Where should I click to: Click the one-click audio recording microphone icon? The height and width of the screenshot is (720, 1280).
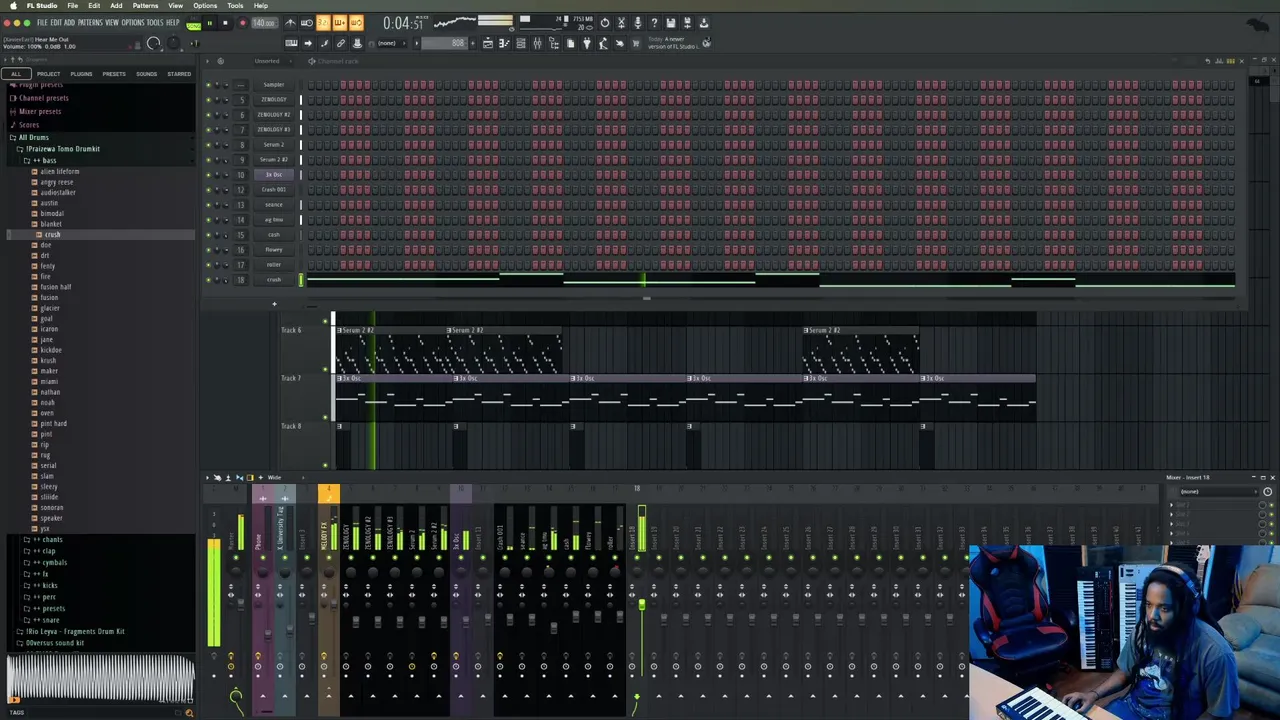point(638,23)
